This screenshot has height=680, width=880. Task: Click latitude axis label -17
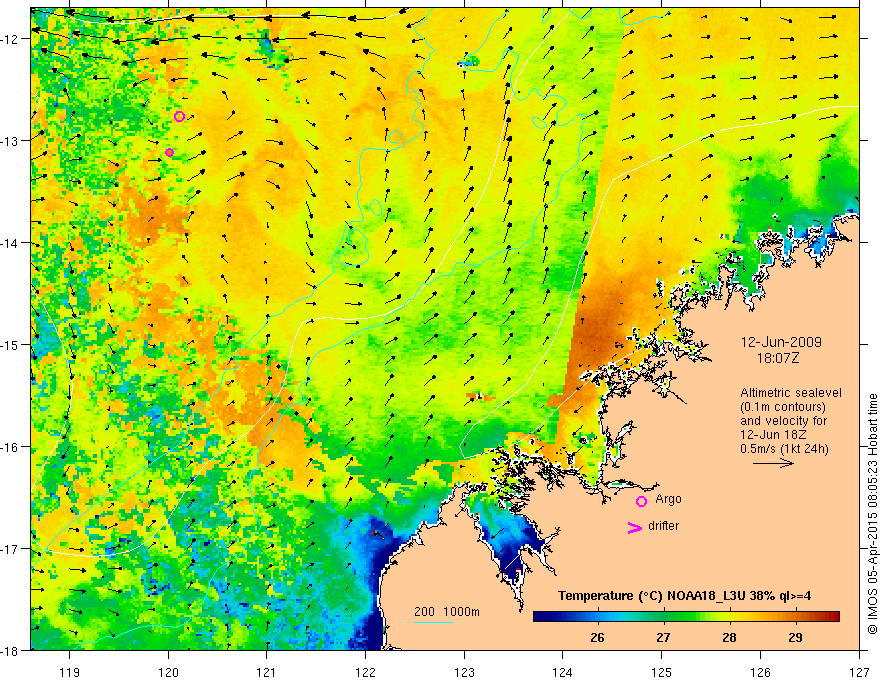[11, 548]
